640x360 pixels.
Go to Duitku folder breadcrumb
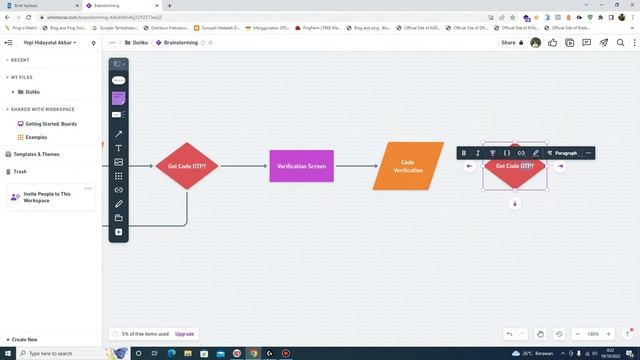(x=136, y=42)
